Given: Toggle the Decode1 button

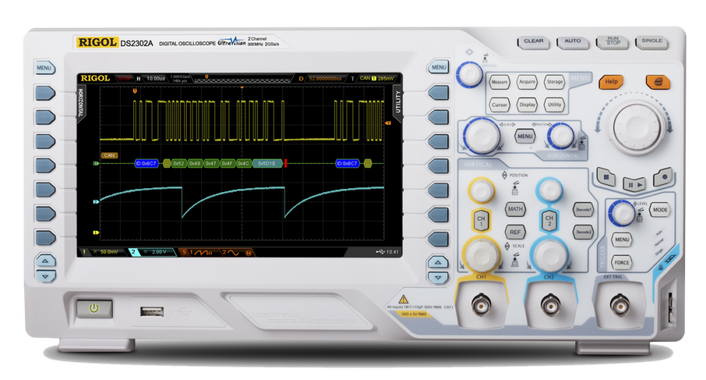Looking at the screenshot, I should [583, 209].
